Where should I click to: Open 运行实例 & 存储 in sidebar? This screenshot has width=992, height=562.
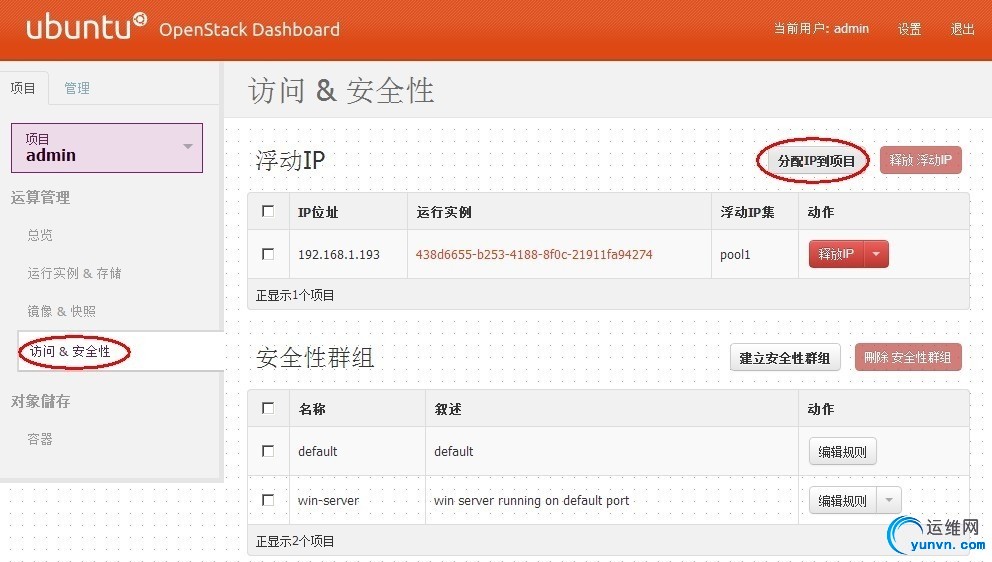(74, 273)
